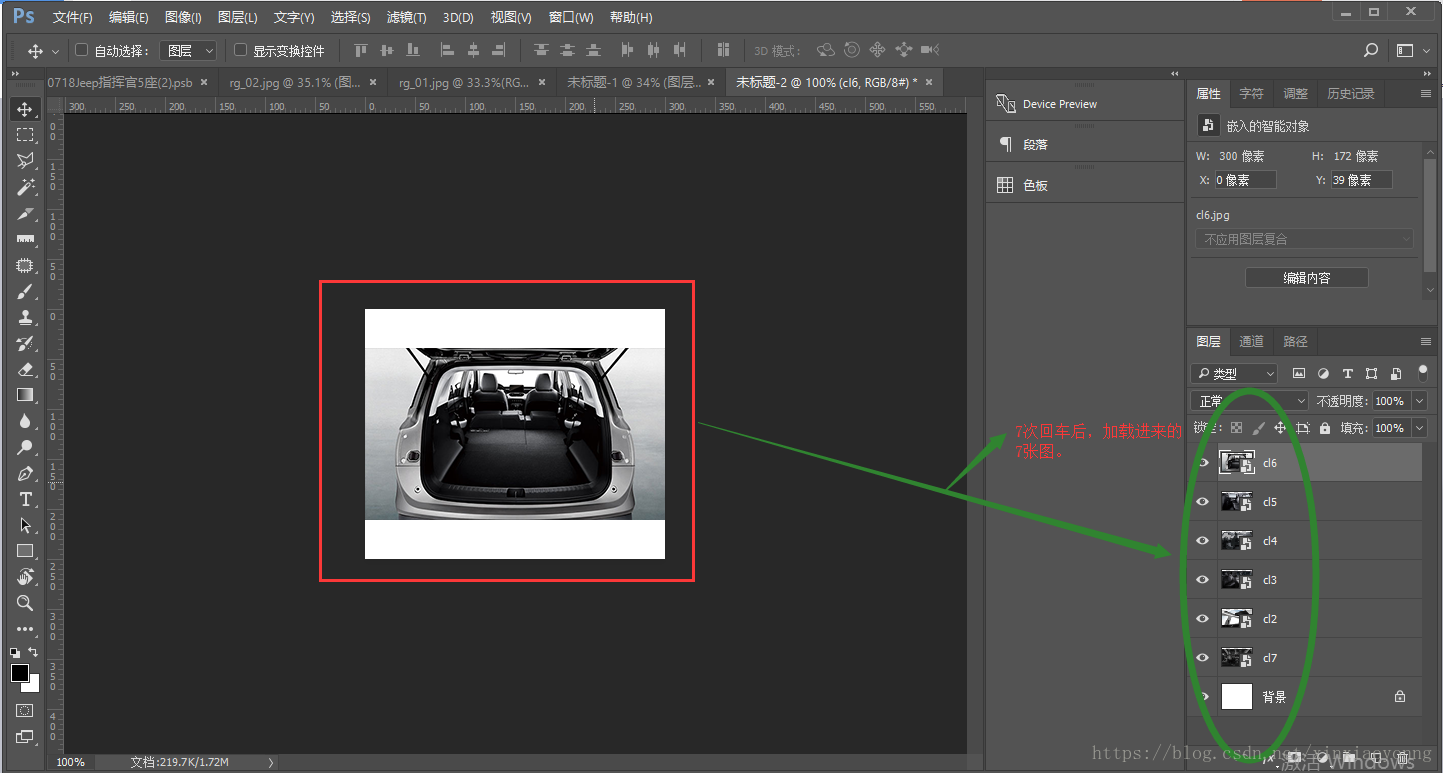1443x773 pixels.
Task: Select the Rectangular Marquee tool
Action: point(25,135)
